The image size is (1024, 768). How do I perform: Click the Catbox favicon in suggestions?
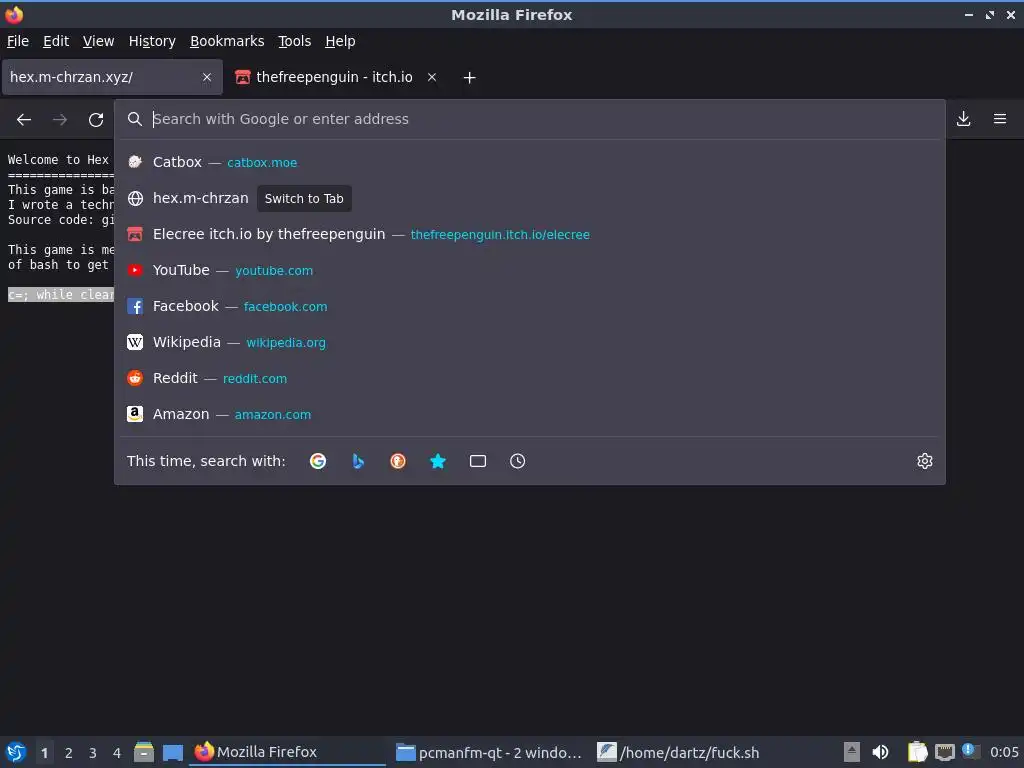click(x=135, y=162)
